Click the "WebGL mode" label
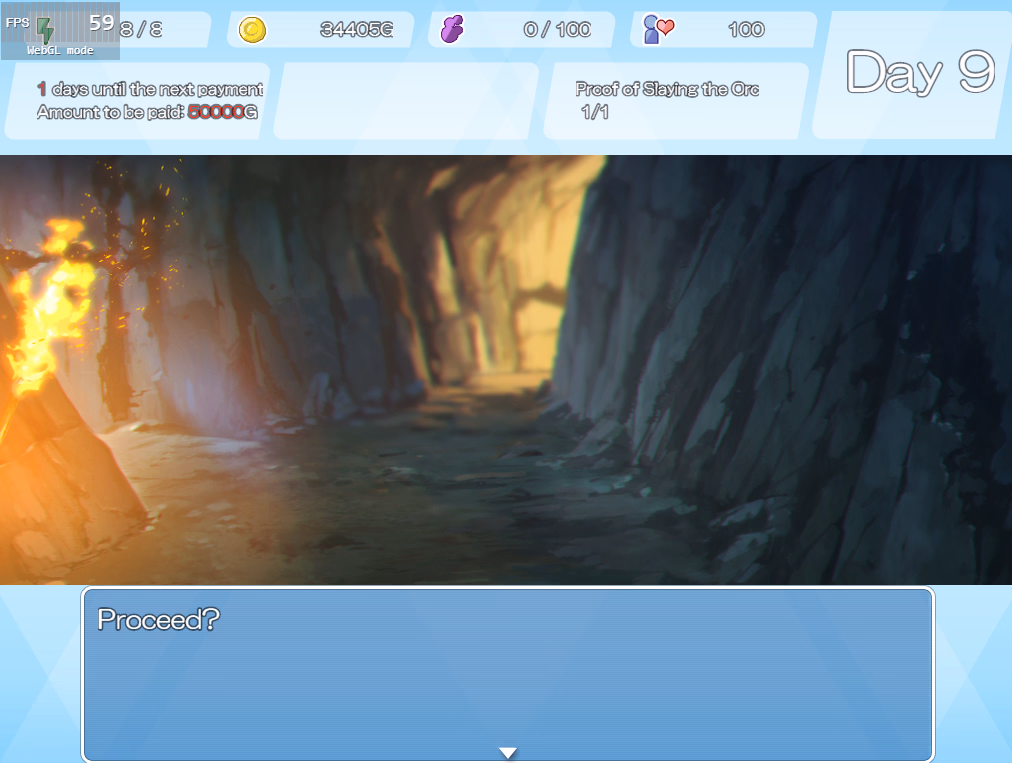1012x763 pixels. [x=60, y=50]
